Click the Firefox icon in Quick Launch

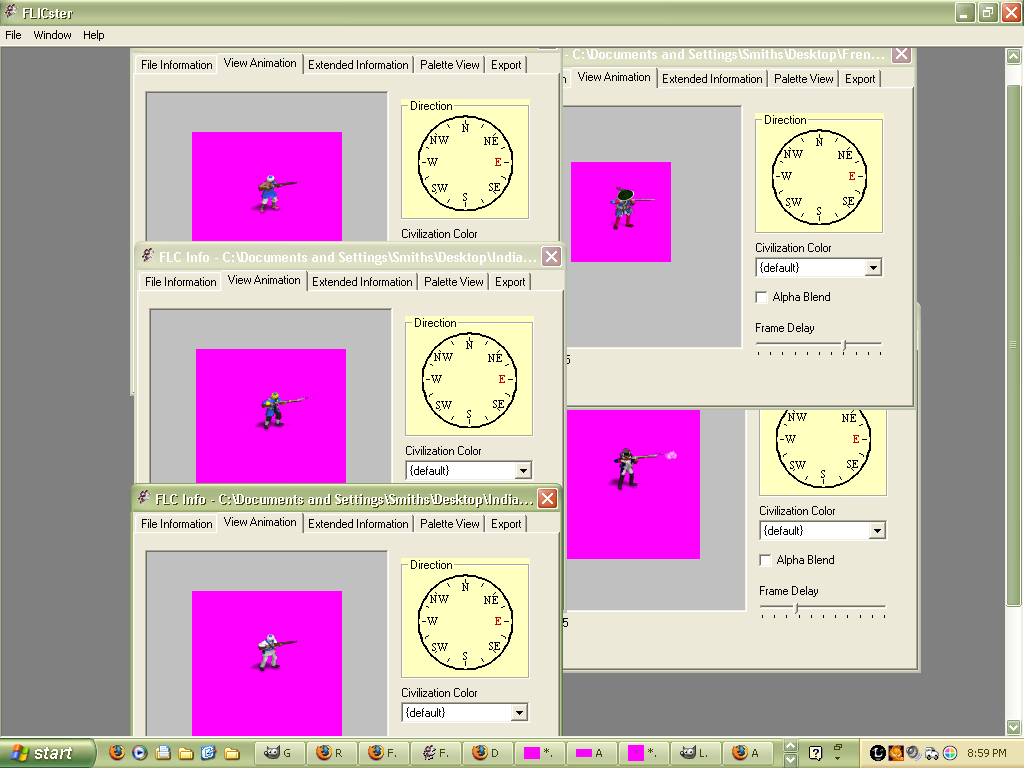[117, 753]
